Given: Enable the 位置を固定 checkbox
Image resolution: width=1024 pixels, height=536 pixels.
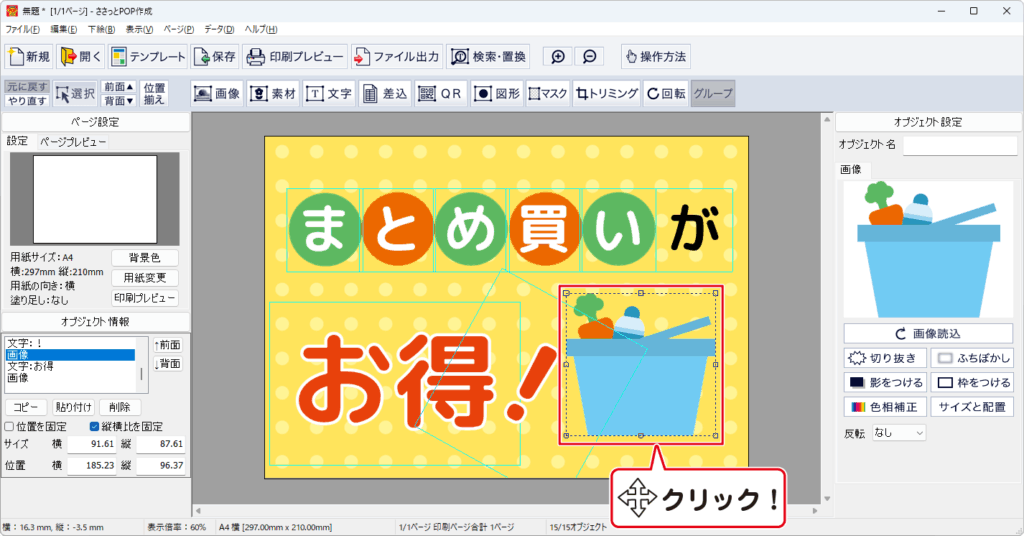Looking at the screenshot, I should coord(10,427).
